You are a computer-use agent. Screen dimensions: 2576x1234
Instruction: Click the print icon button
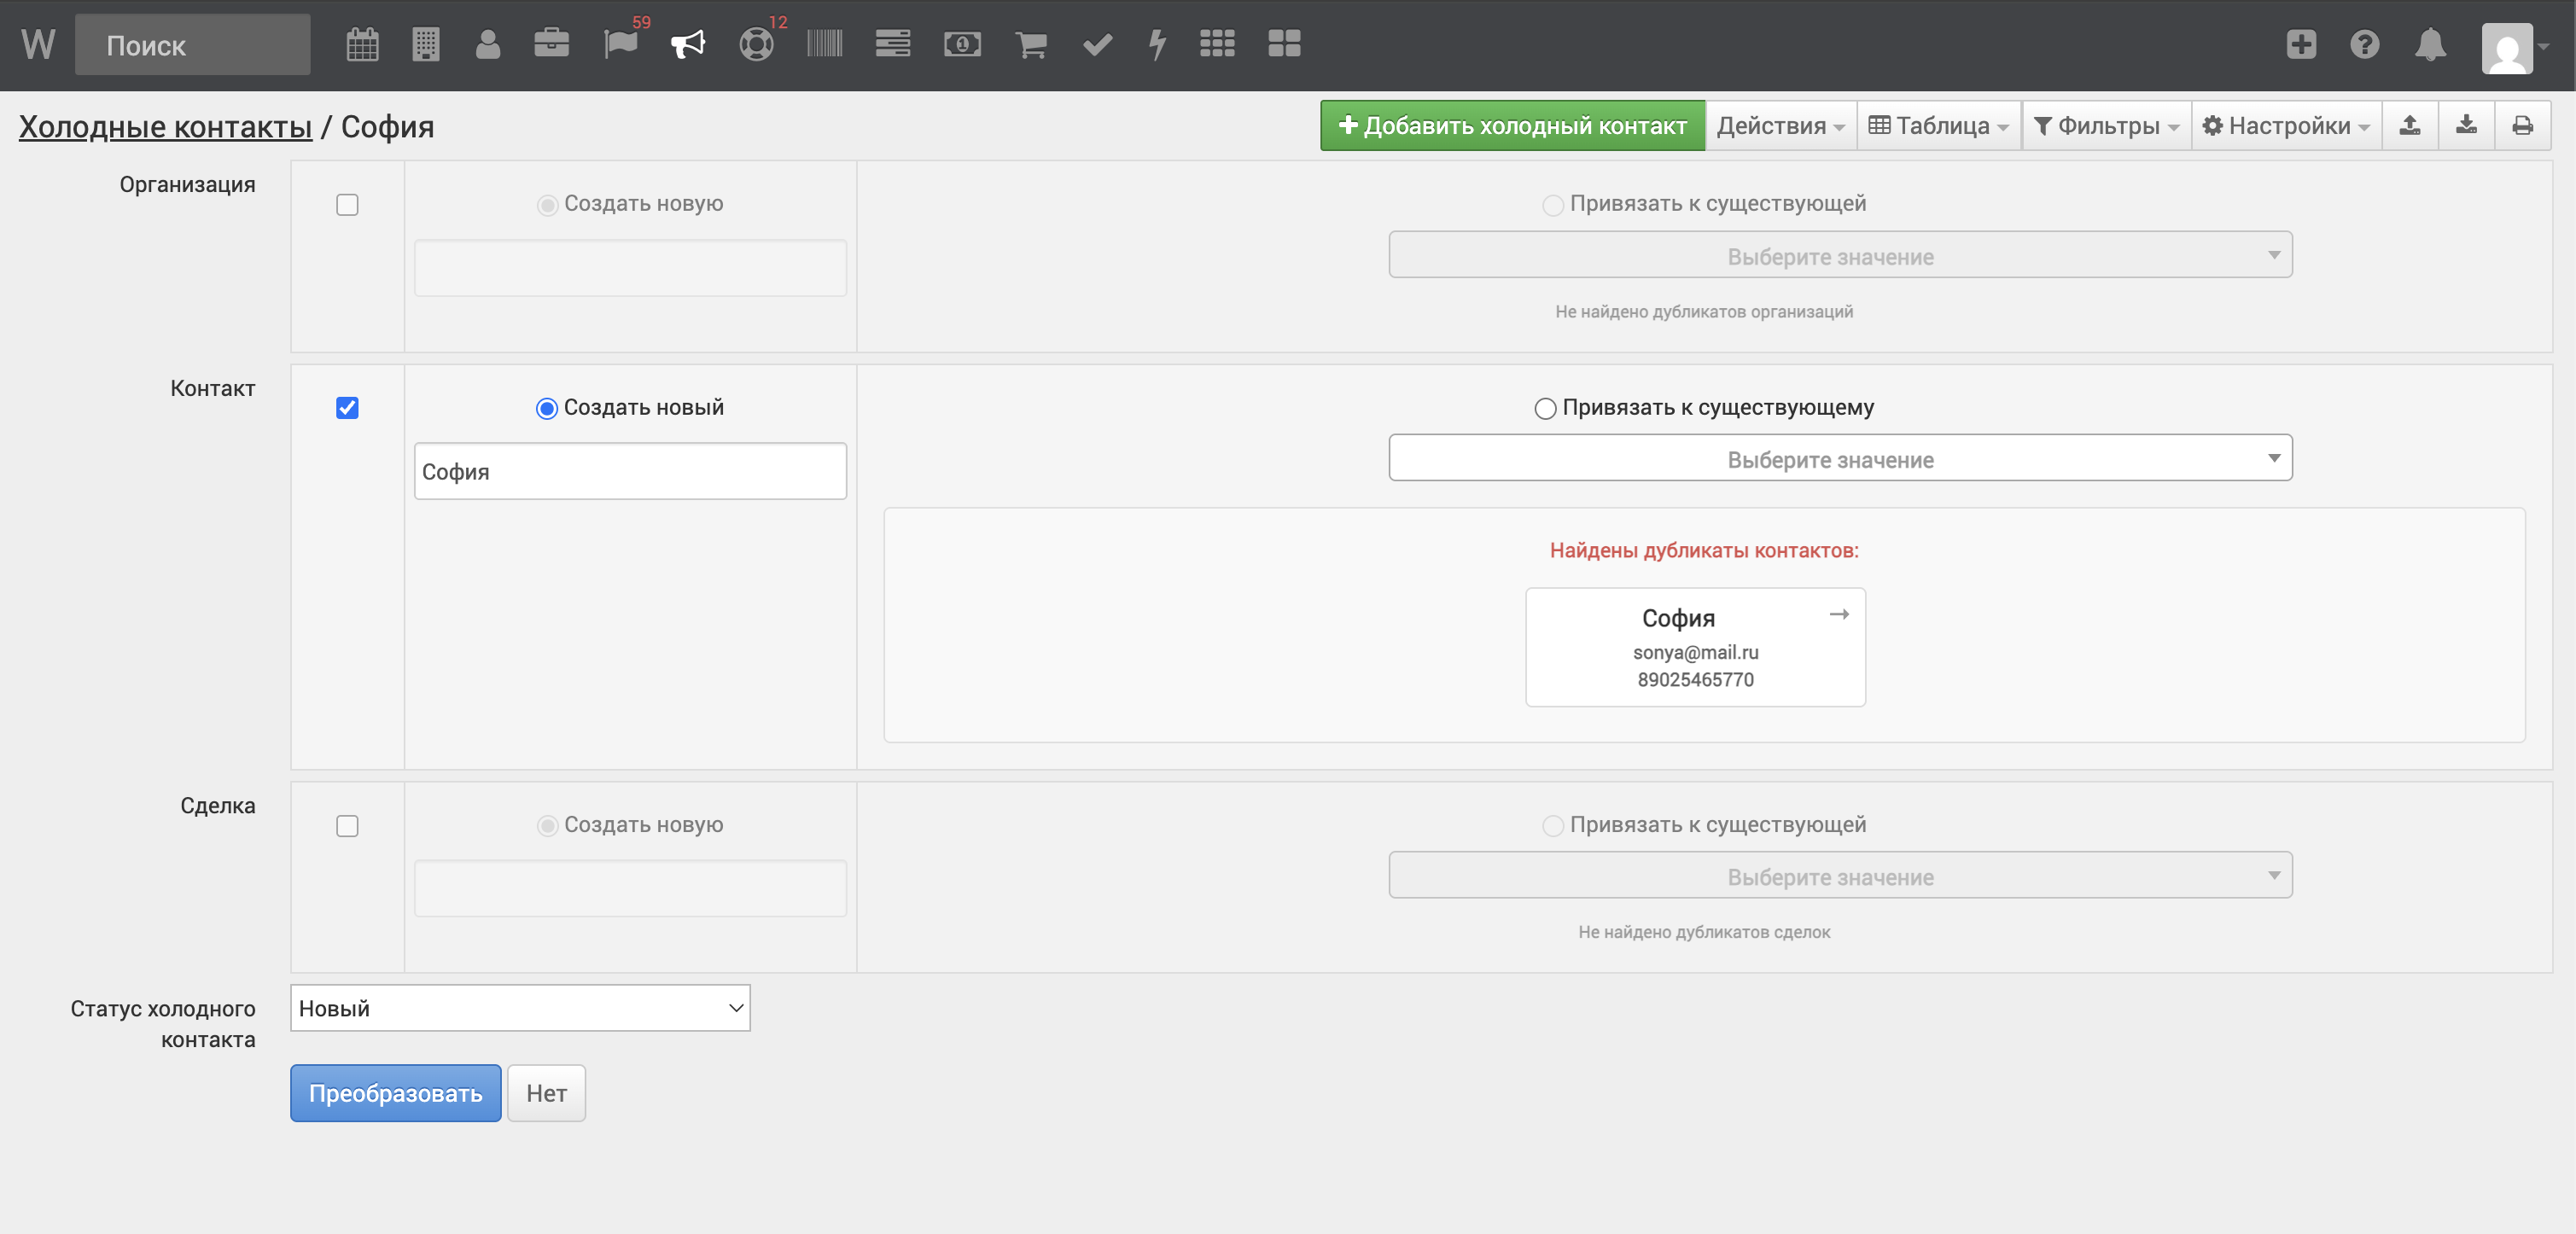[2522, 126]
